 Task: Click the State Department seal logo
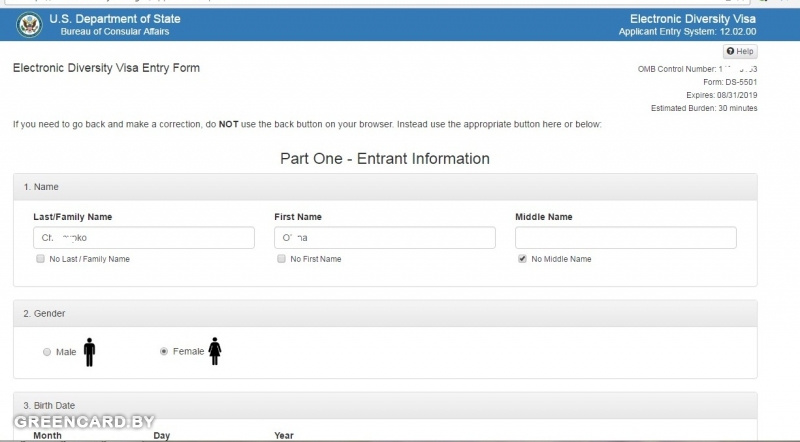tap(28, 25)
